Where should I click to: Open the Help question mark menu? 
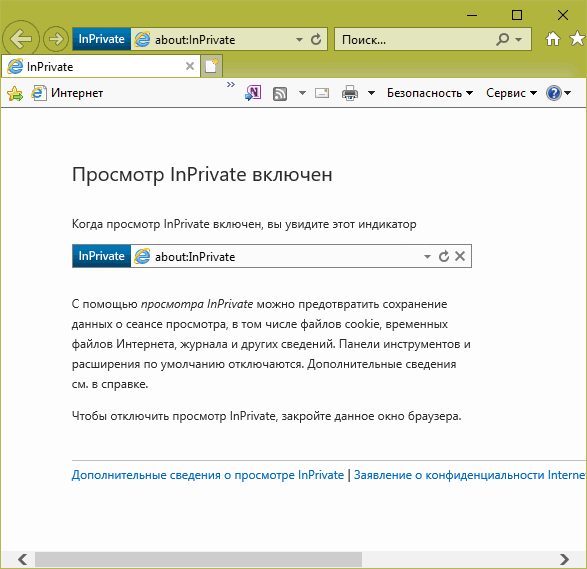[559, 93]
